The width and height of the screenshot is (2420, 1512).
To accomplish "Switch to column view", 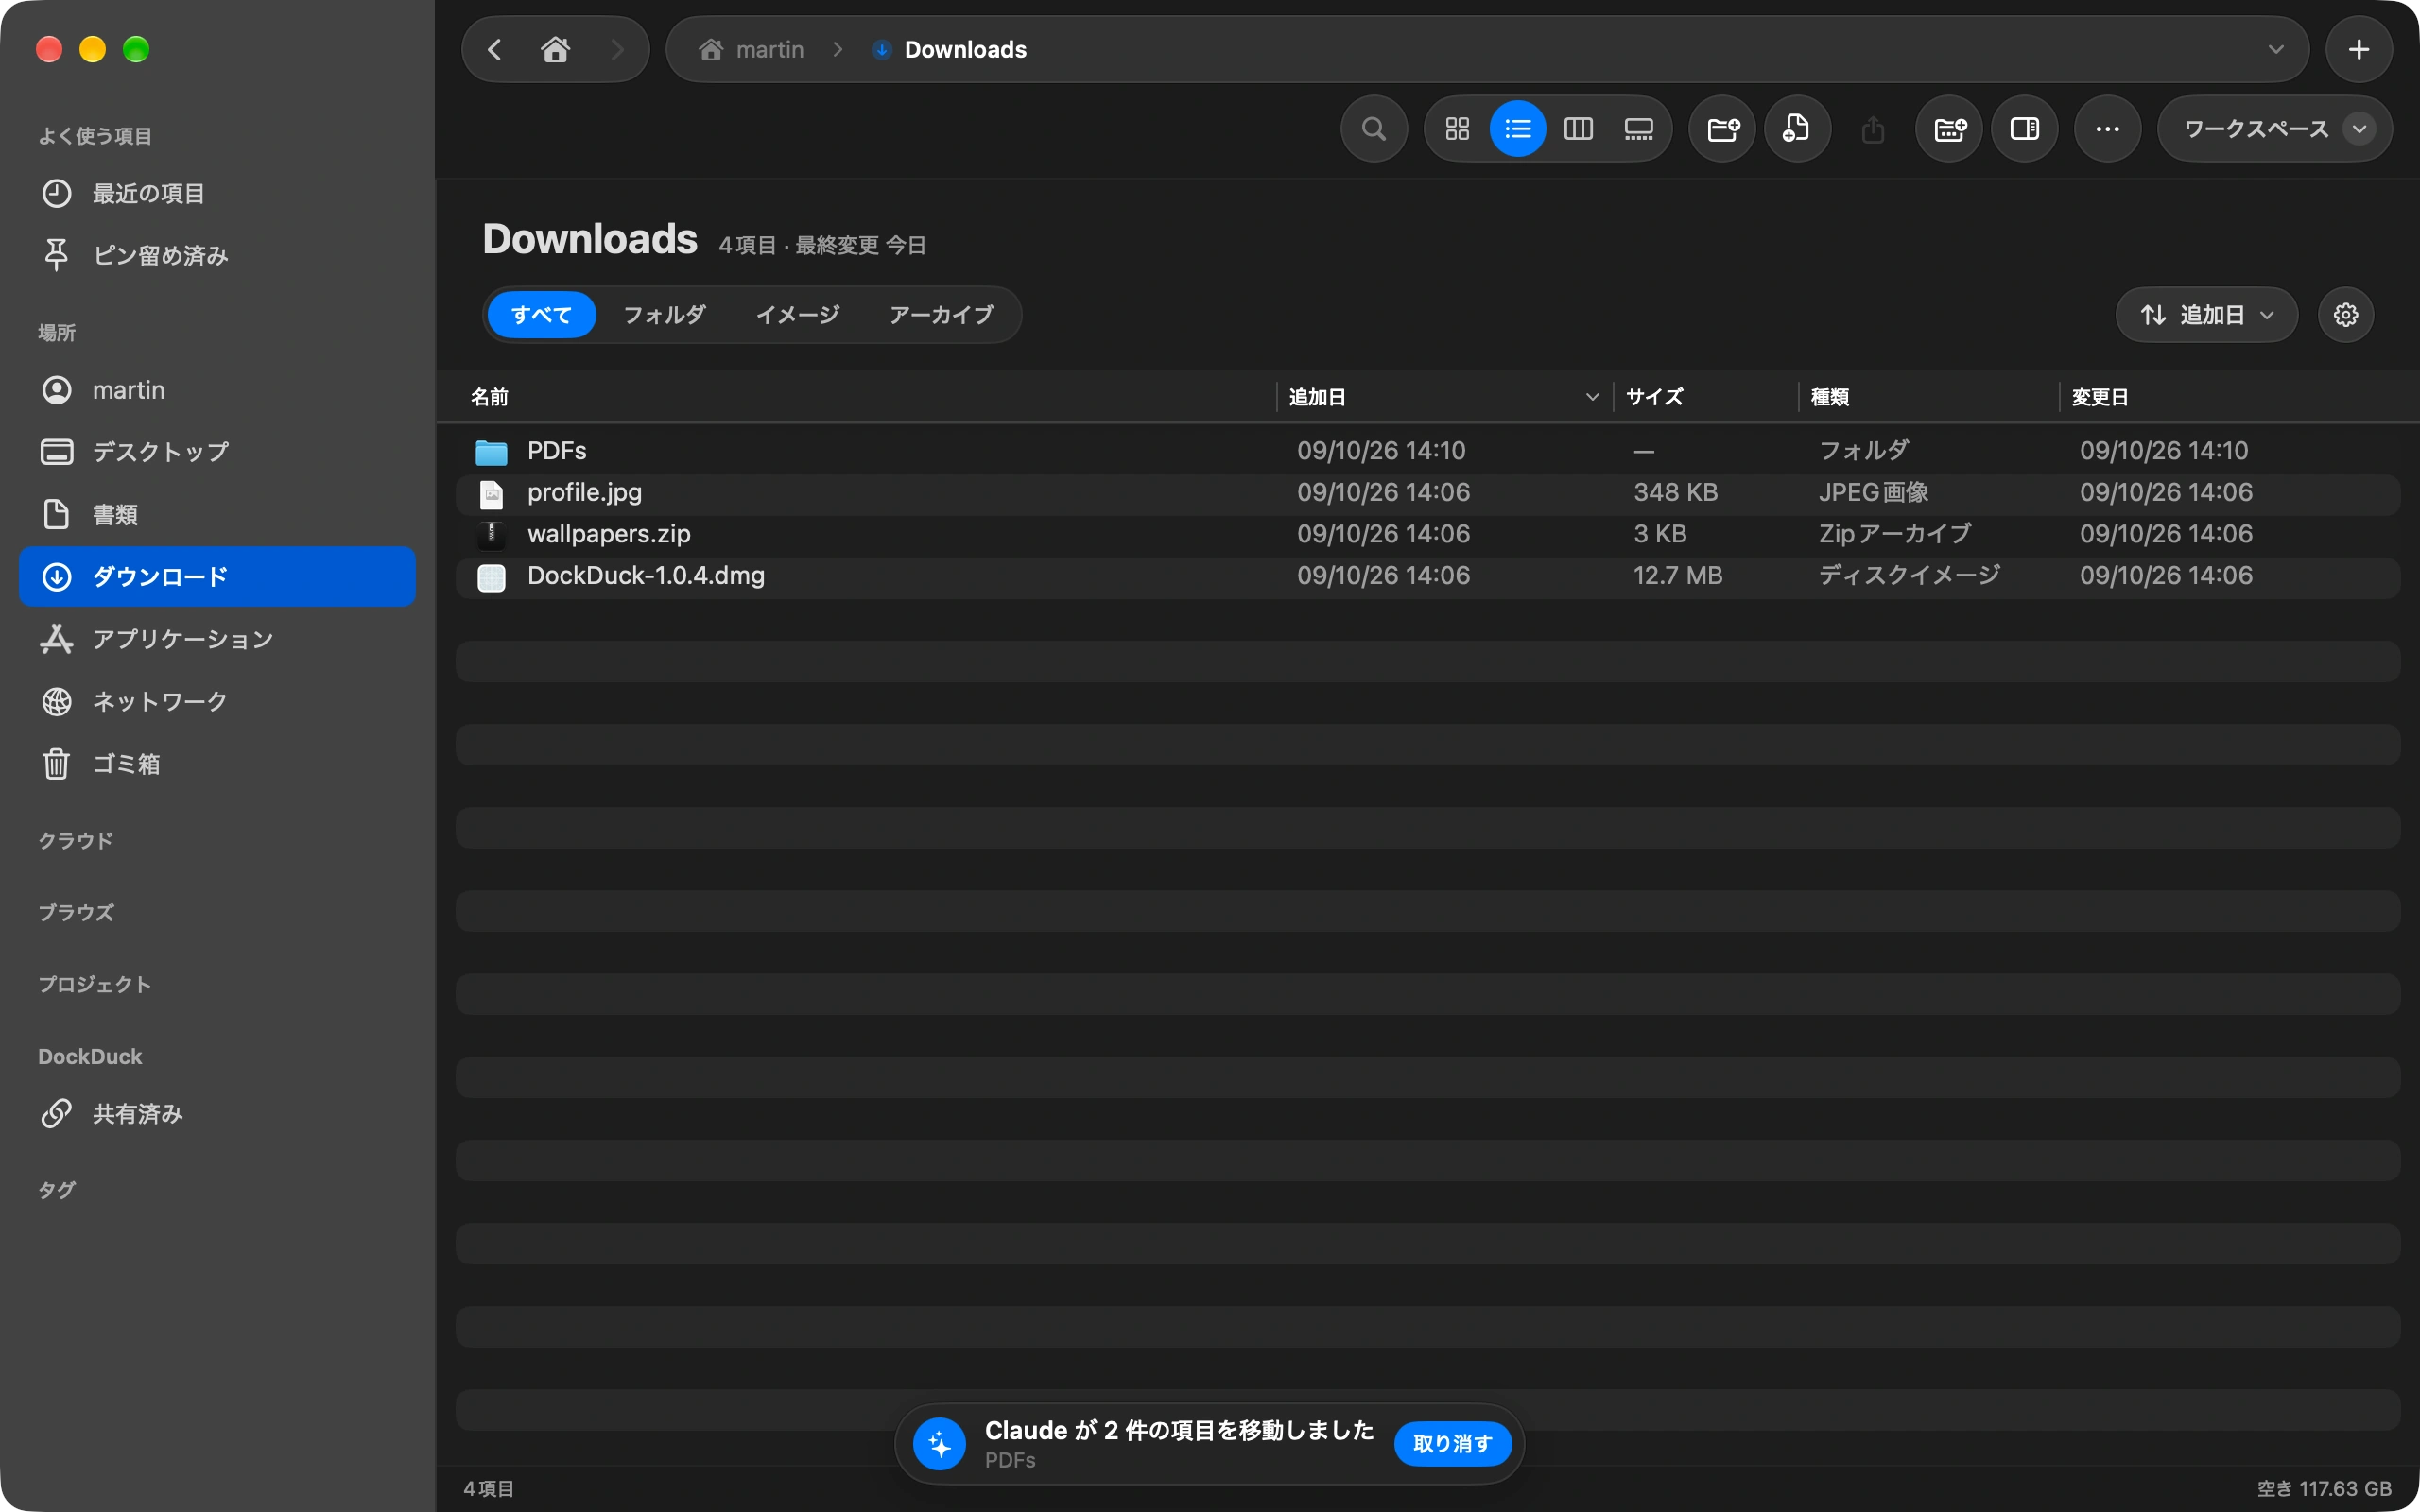I will [1578, 129].
